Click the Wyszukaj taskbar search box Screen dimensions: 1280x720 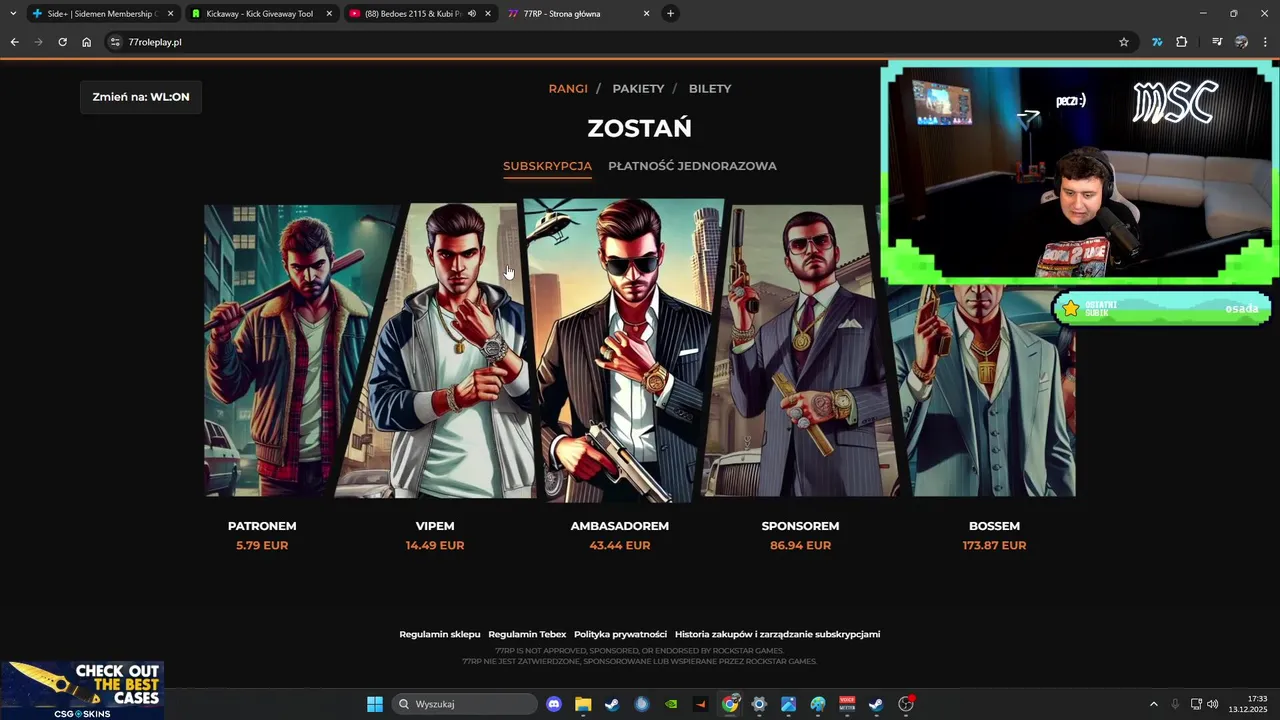click(465, 704)
